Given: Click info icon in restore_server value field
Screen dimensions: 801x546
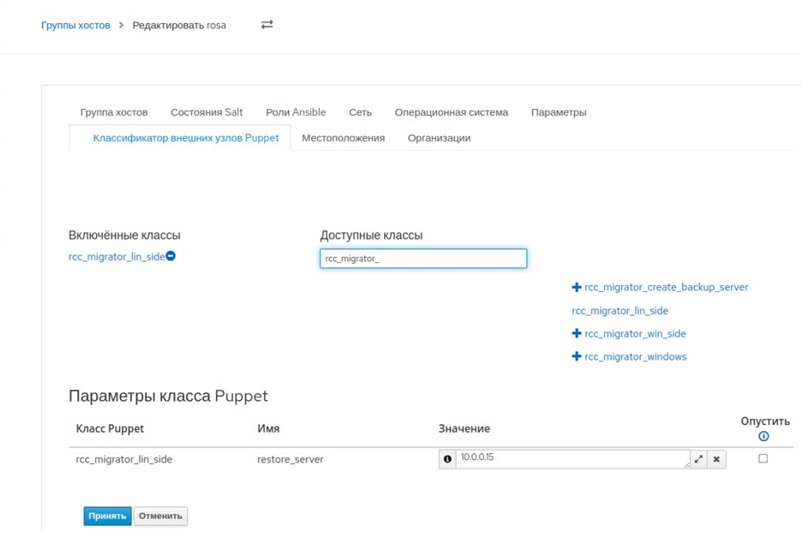Looking at the screenshot, I should (447, 459).
